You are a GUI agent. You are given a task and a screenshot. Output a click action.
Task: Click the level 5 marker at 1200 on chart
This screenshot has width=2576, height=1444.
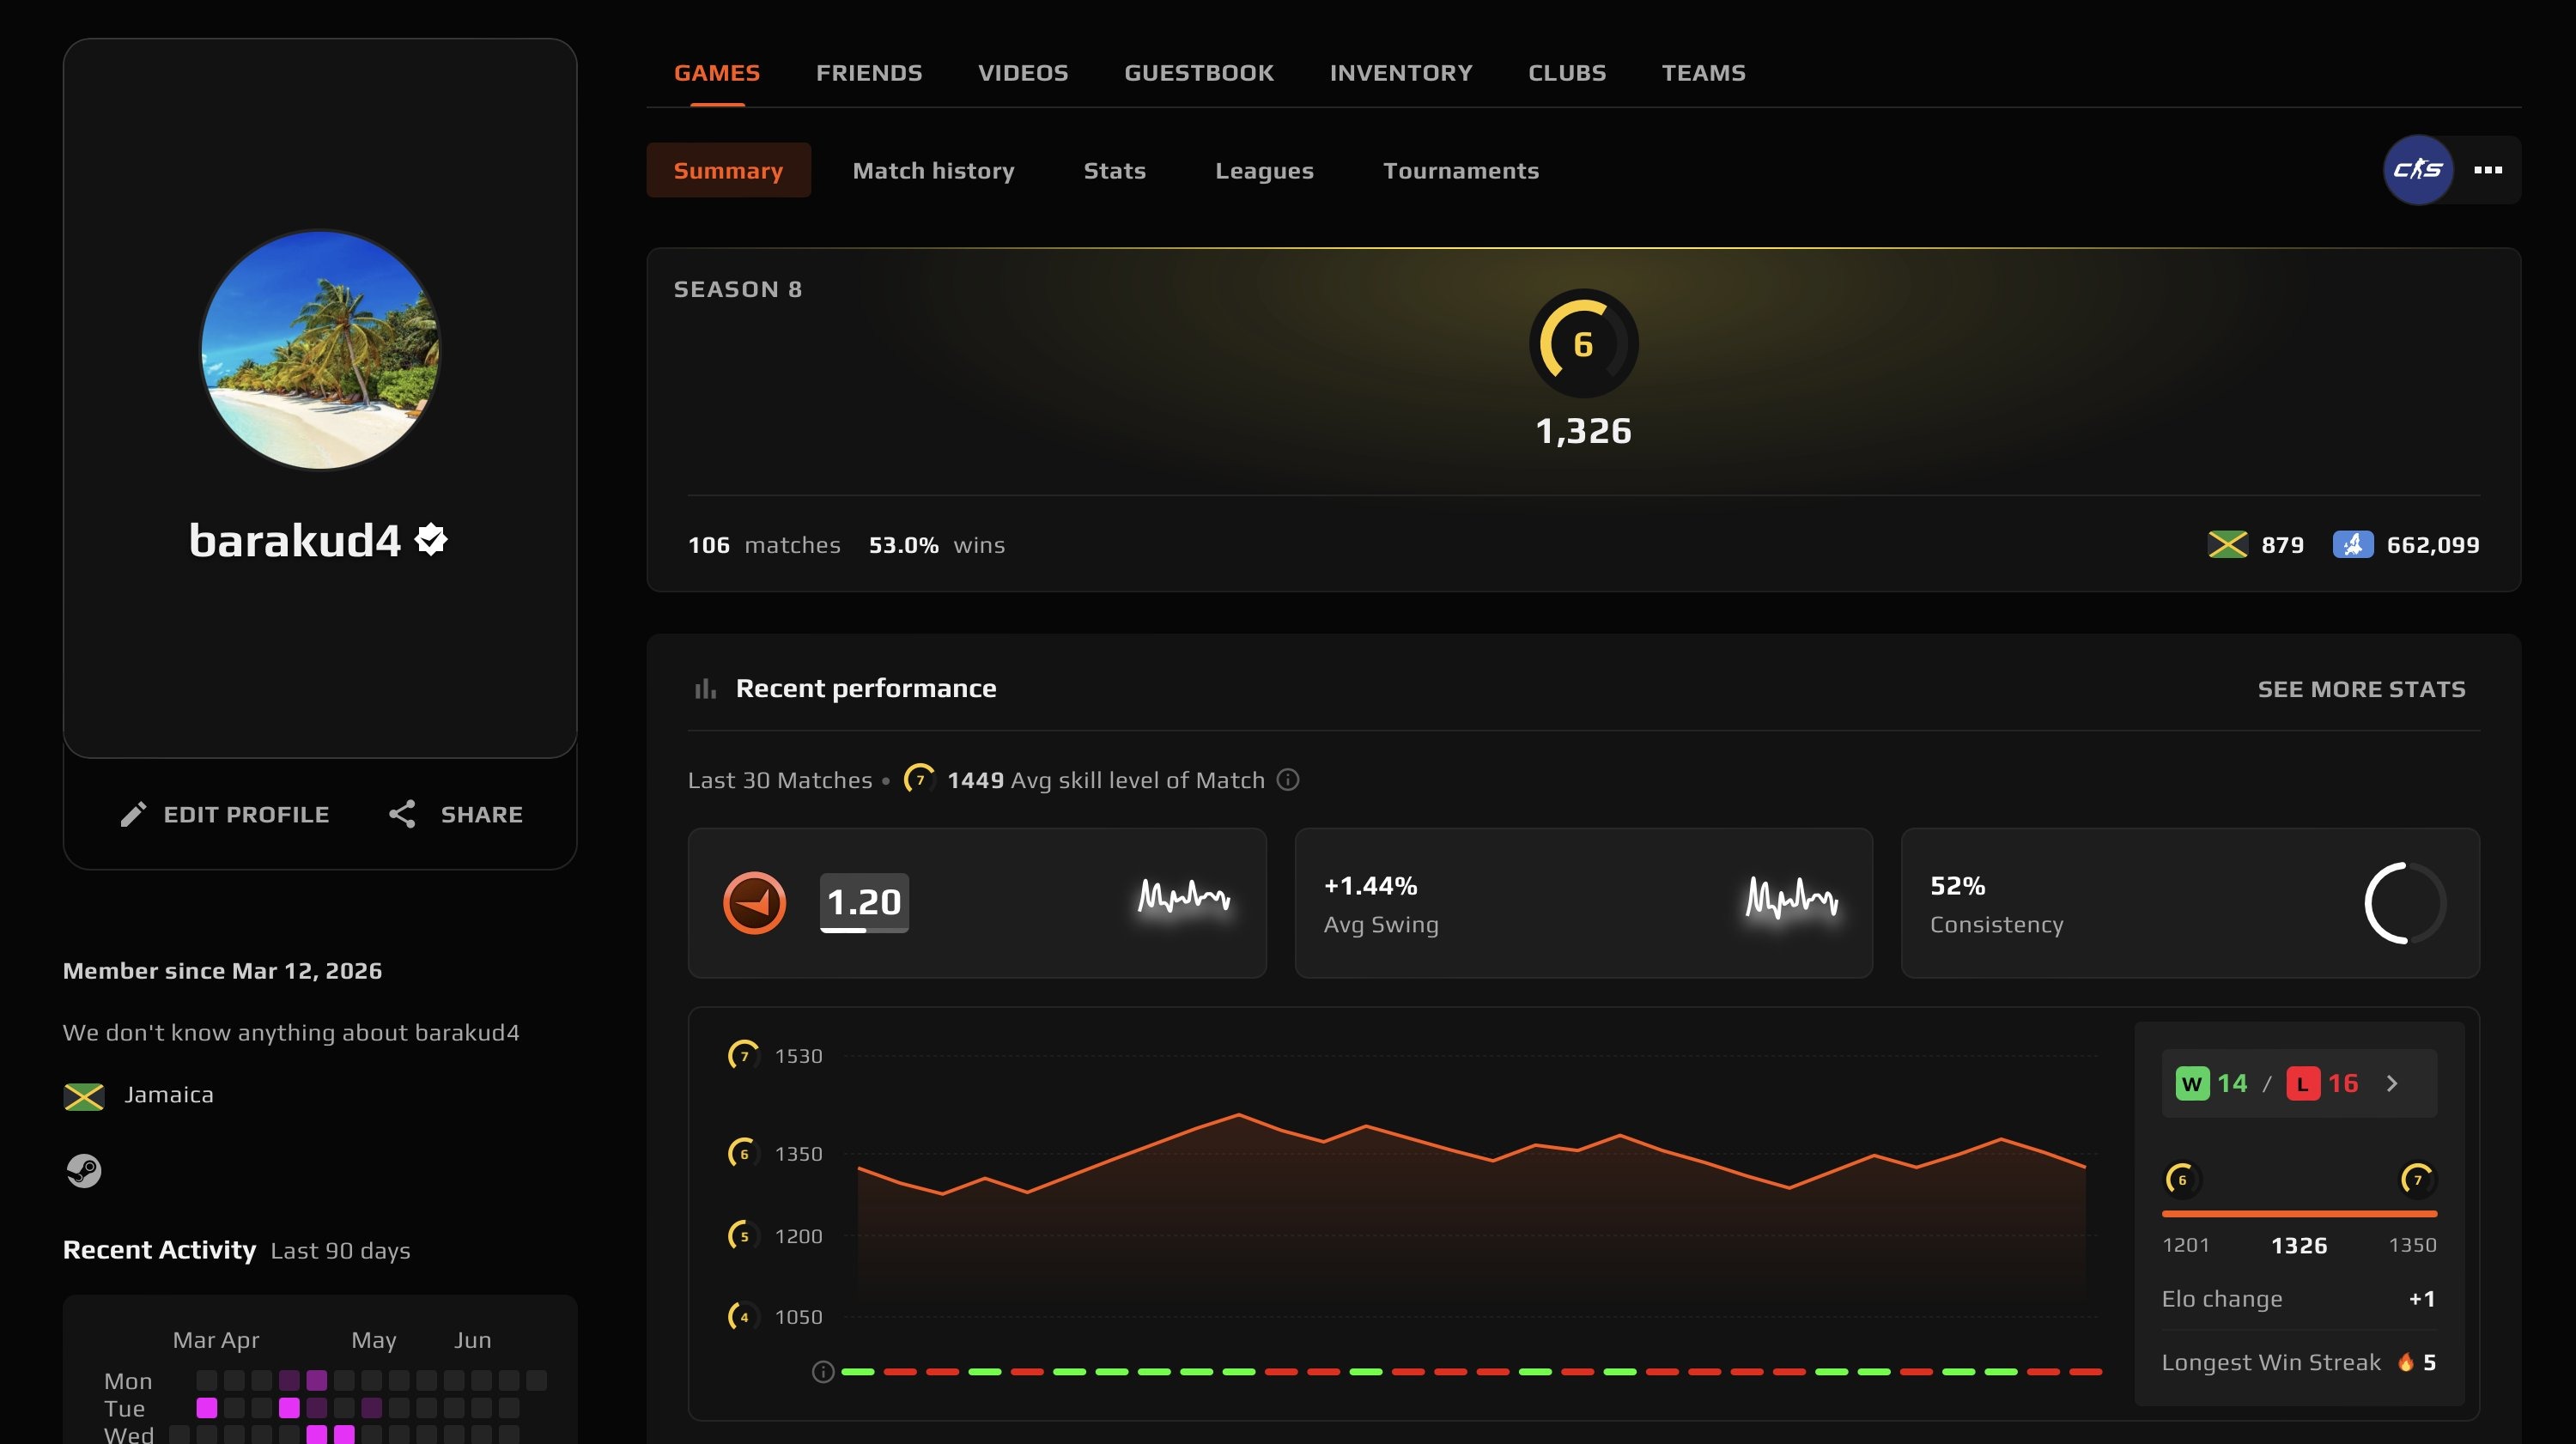tap(743, 1236)
